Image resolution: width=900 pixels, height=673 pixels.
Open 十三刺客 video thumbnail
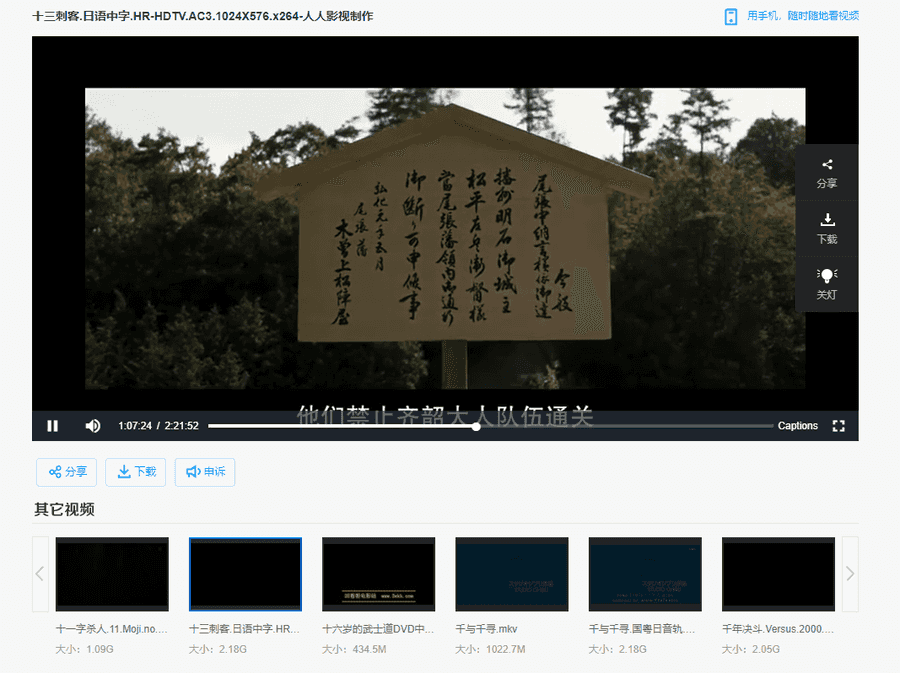[x=245, y=574]
